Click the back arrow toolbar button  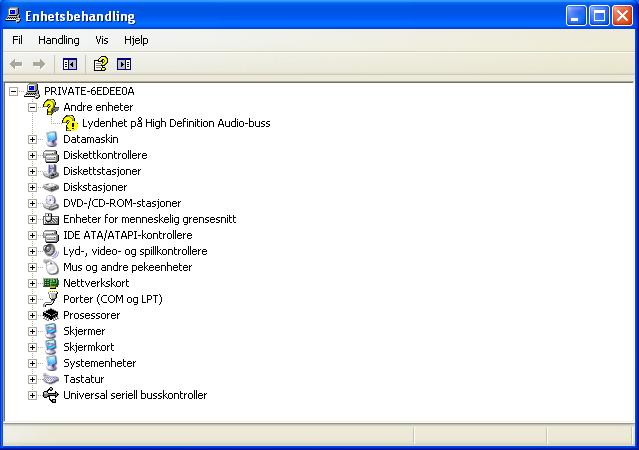tap(16, 64)
